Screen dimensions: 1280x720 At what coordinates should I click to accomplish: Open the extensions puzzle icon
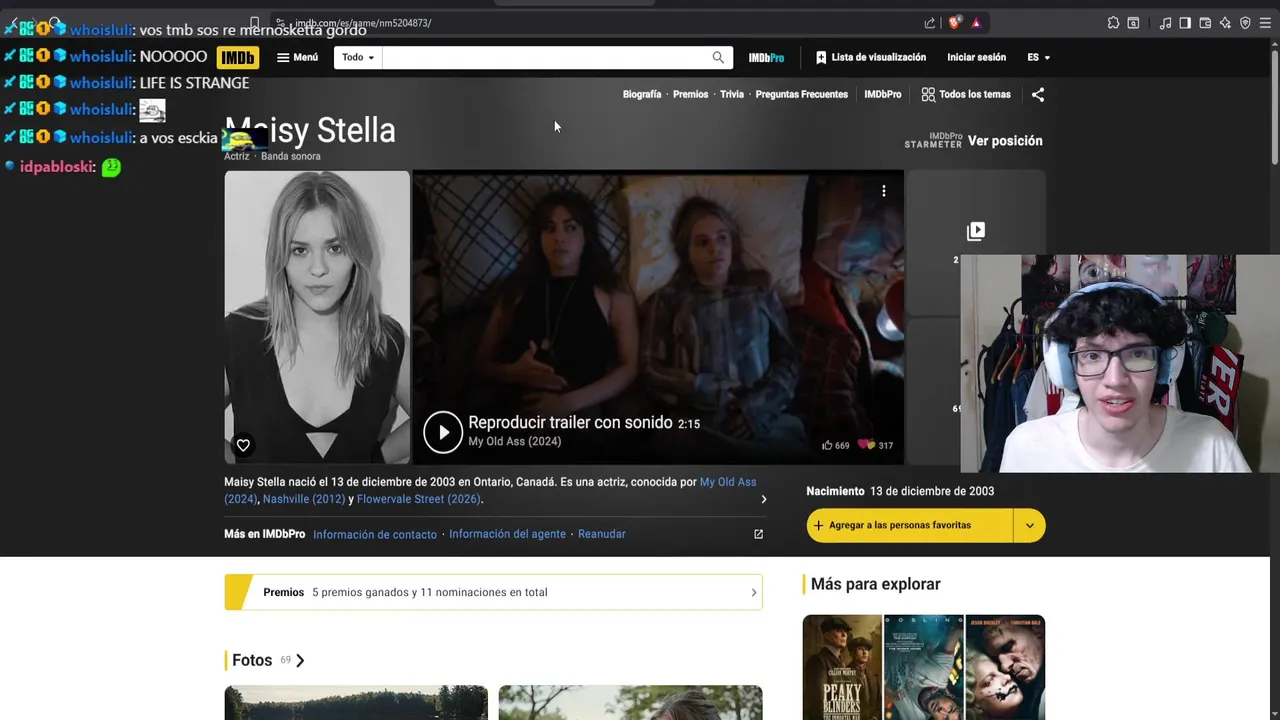pyautogui.click(x=1113, y=23)
